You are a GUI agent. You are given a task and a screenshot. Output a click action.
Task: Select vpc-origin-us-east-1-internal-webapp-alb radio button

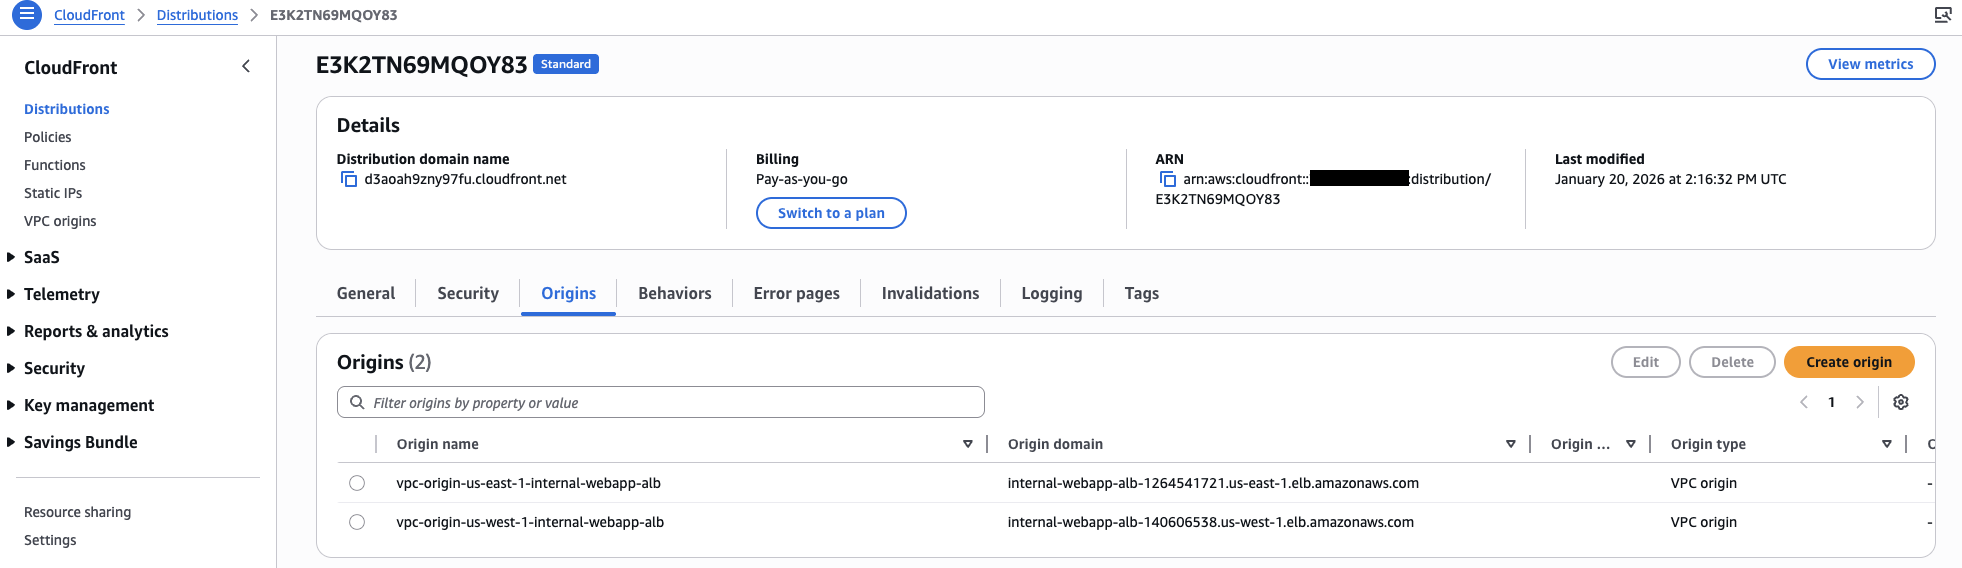tap(357, 483)
